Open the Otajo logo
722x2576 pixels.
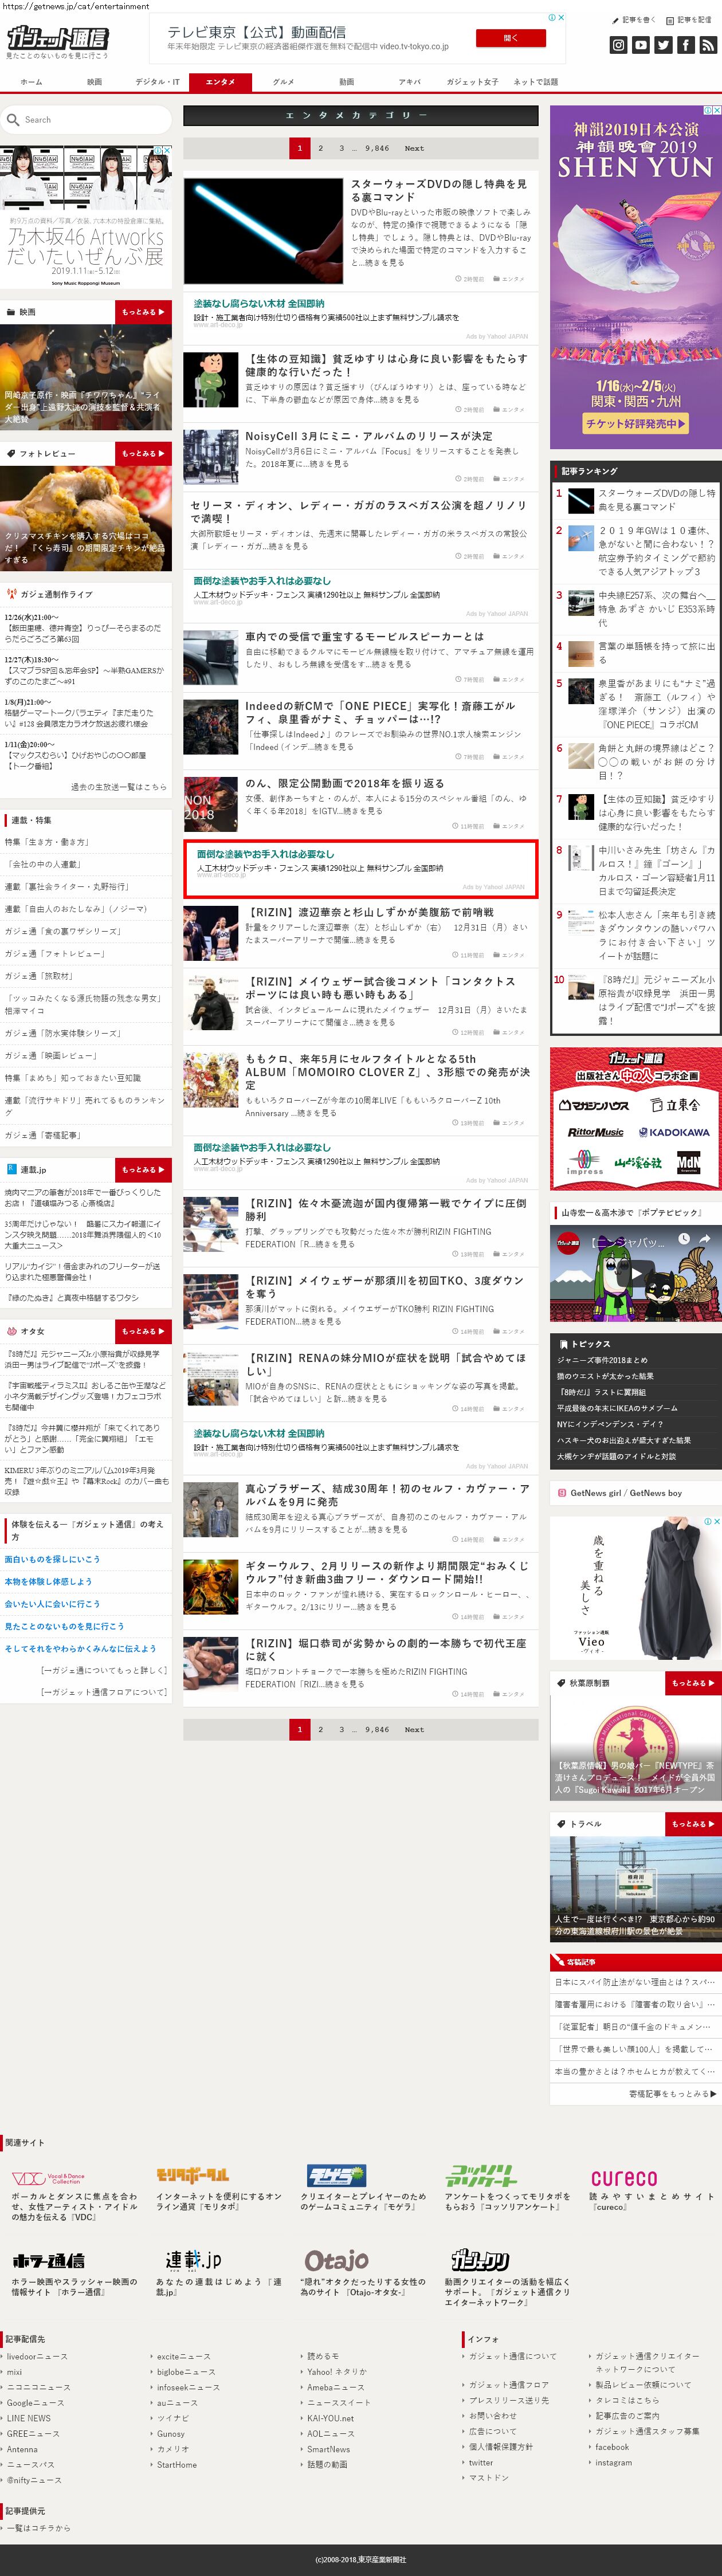pos(336,2259)
